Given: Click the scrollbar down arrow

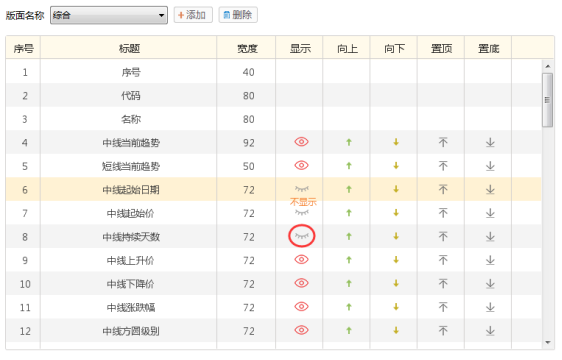Looking at the screenshot, I should [x=547, y=342].
